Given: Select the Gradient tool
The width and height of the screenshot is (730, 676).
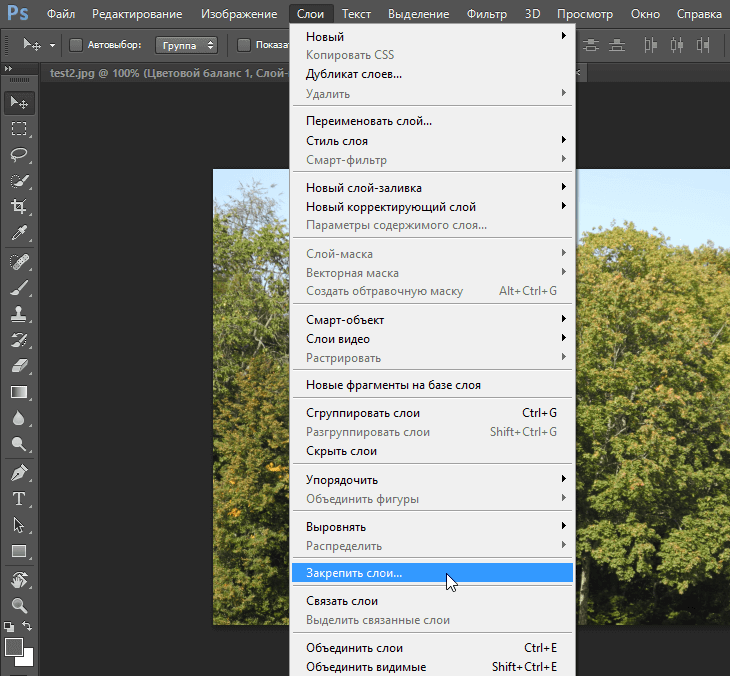Looking at the screenshot, I should [19, 392].
